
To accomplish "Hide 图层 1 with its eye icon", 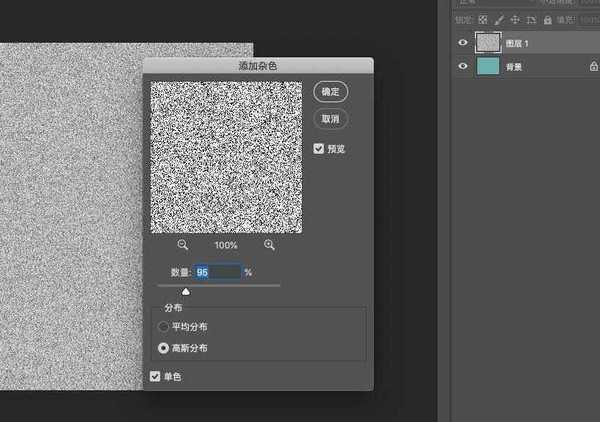I will [x=462, y=43].
